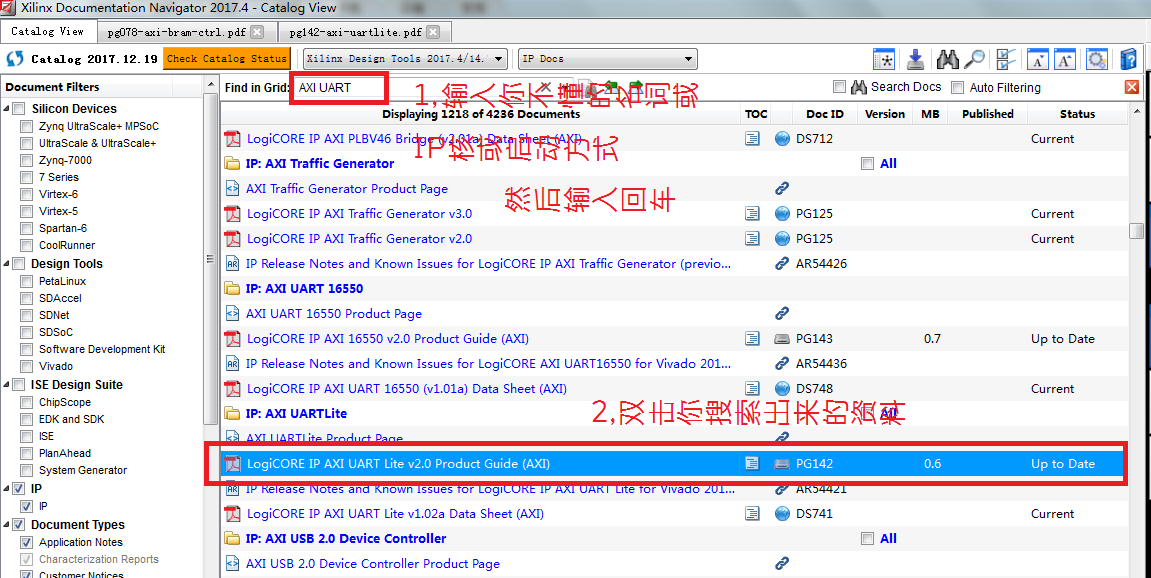The image size is (1151, 578).
Task: Decrease text size with the A-down icon
Action: (x=1038, y=59)
